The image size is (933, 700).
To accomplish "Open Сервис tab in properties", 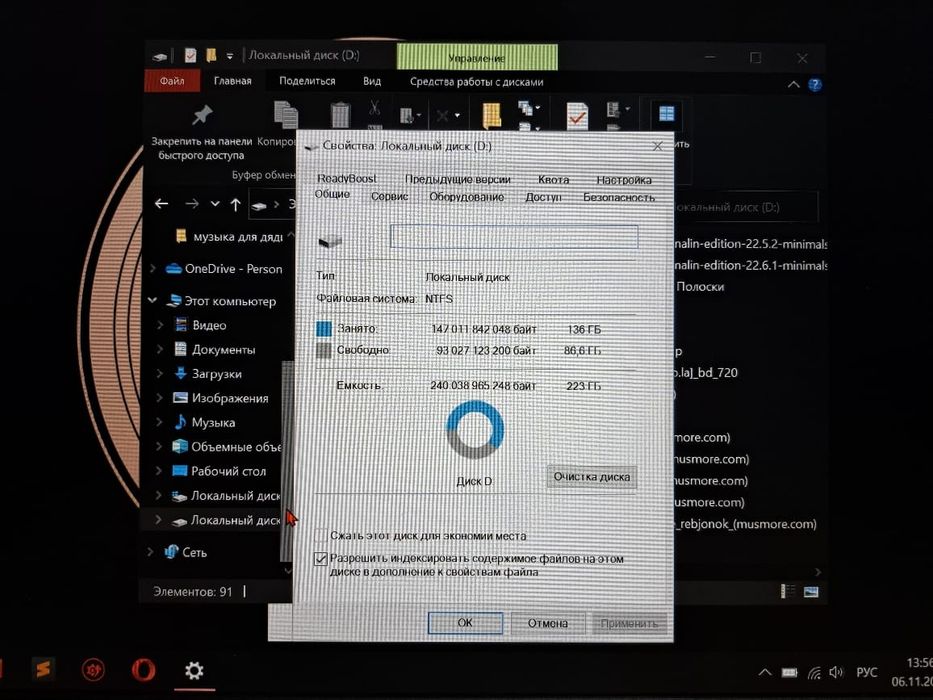I will tap(389, 196).
